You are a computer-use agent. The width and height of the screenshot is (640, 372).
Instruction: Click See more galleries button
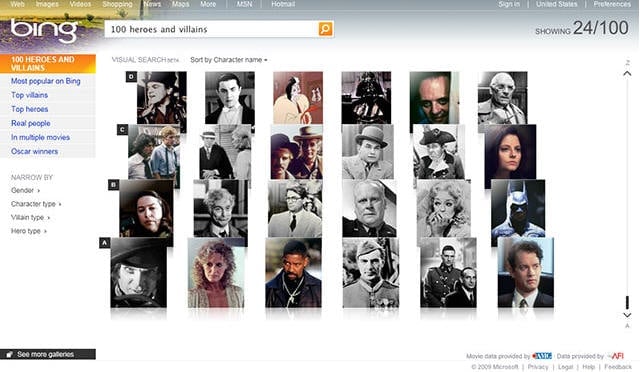48,354
